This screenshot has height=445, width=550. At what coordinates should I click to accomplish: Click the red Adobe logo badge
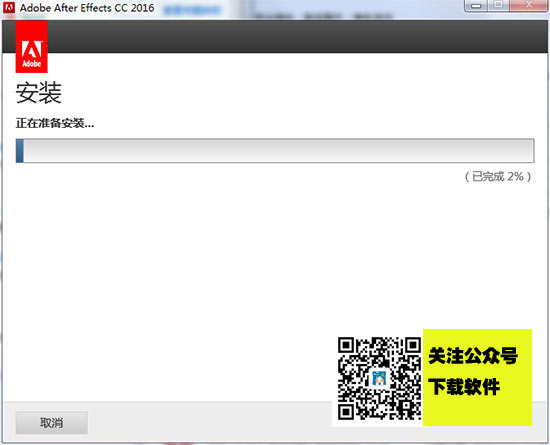coord(32,47)
